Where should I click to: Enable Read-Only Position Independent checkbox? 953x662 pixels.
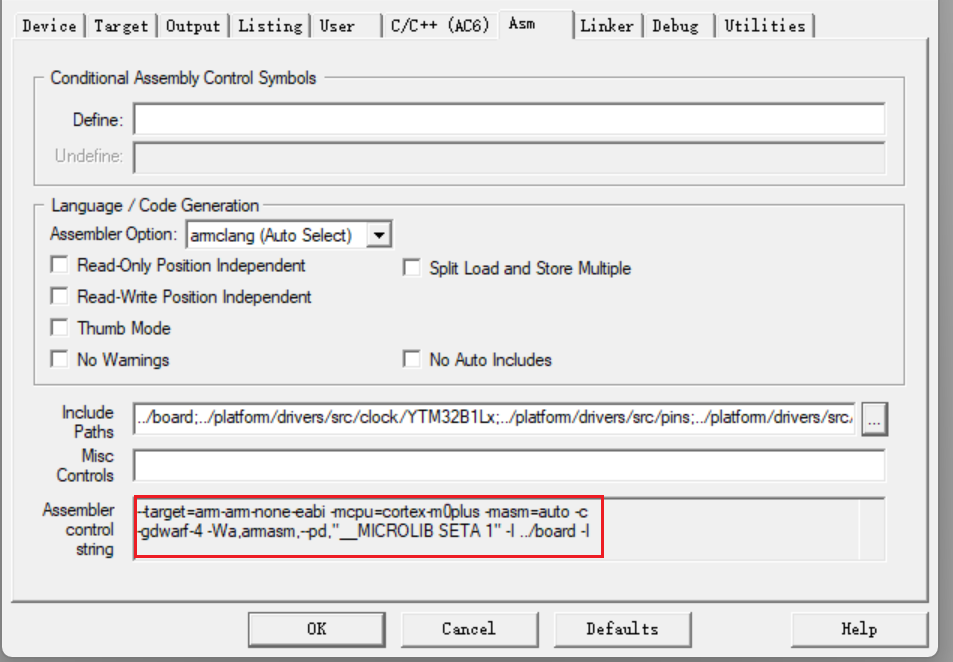point(59,266)
